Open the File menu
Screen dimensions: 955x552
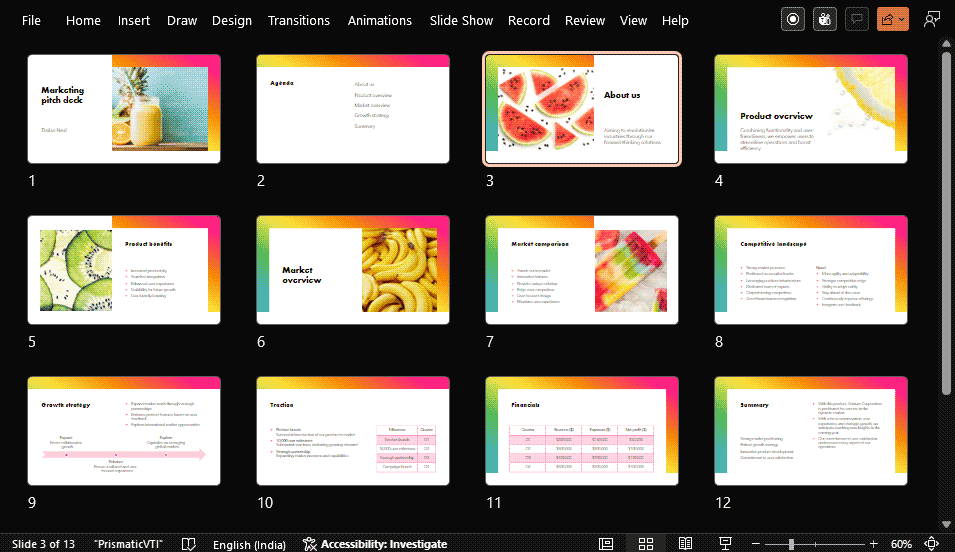pyautogui.click(x=31, y=20)
